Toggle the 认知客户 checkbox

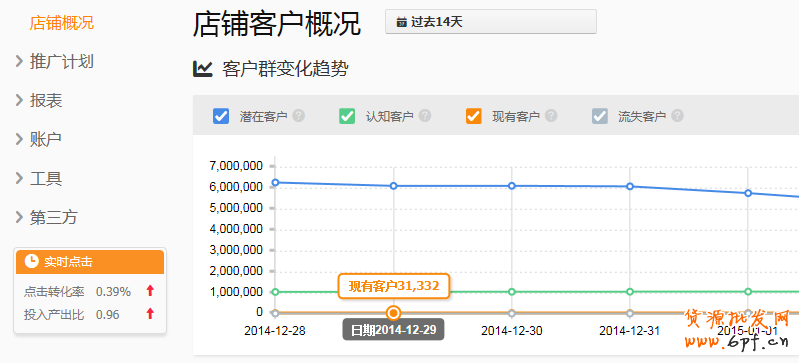click(347, 116)
